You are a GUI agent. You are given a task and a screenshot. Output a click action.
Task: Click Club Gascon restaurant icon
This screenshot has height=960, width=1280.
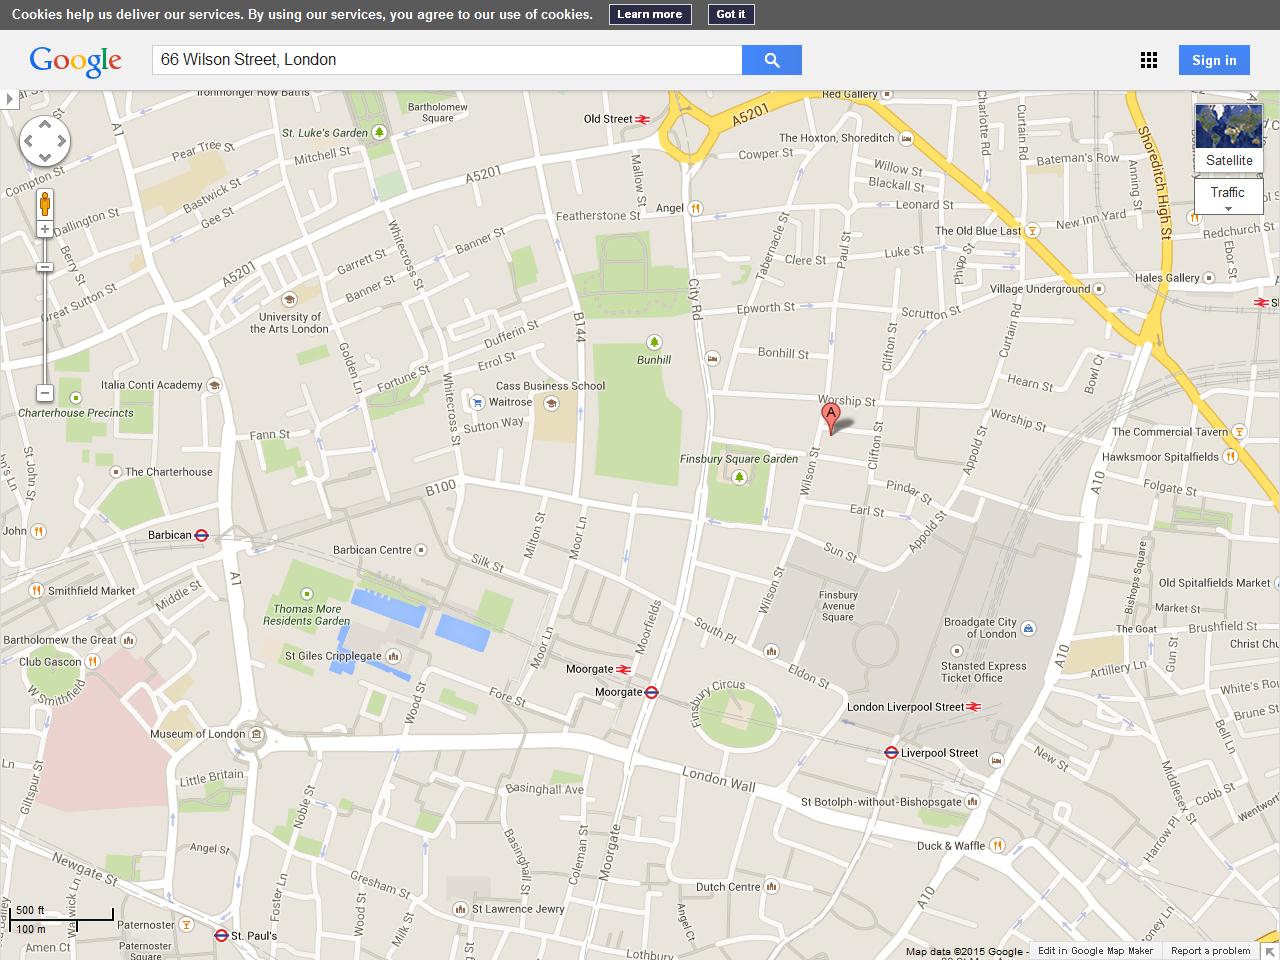pos(92,662)
